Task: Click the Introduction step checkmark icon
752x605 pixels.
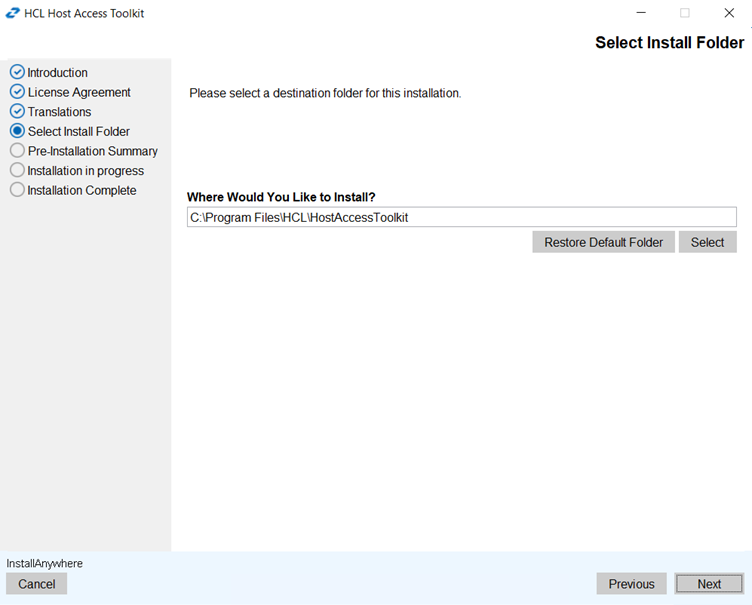Action: 17,72
